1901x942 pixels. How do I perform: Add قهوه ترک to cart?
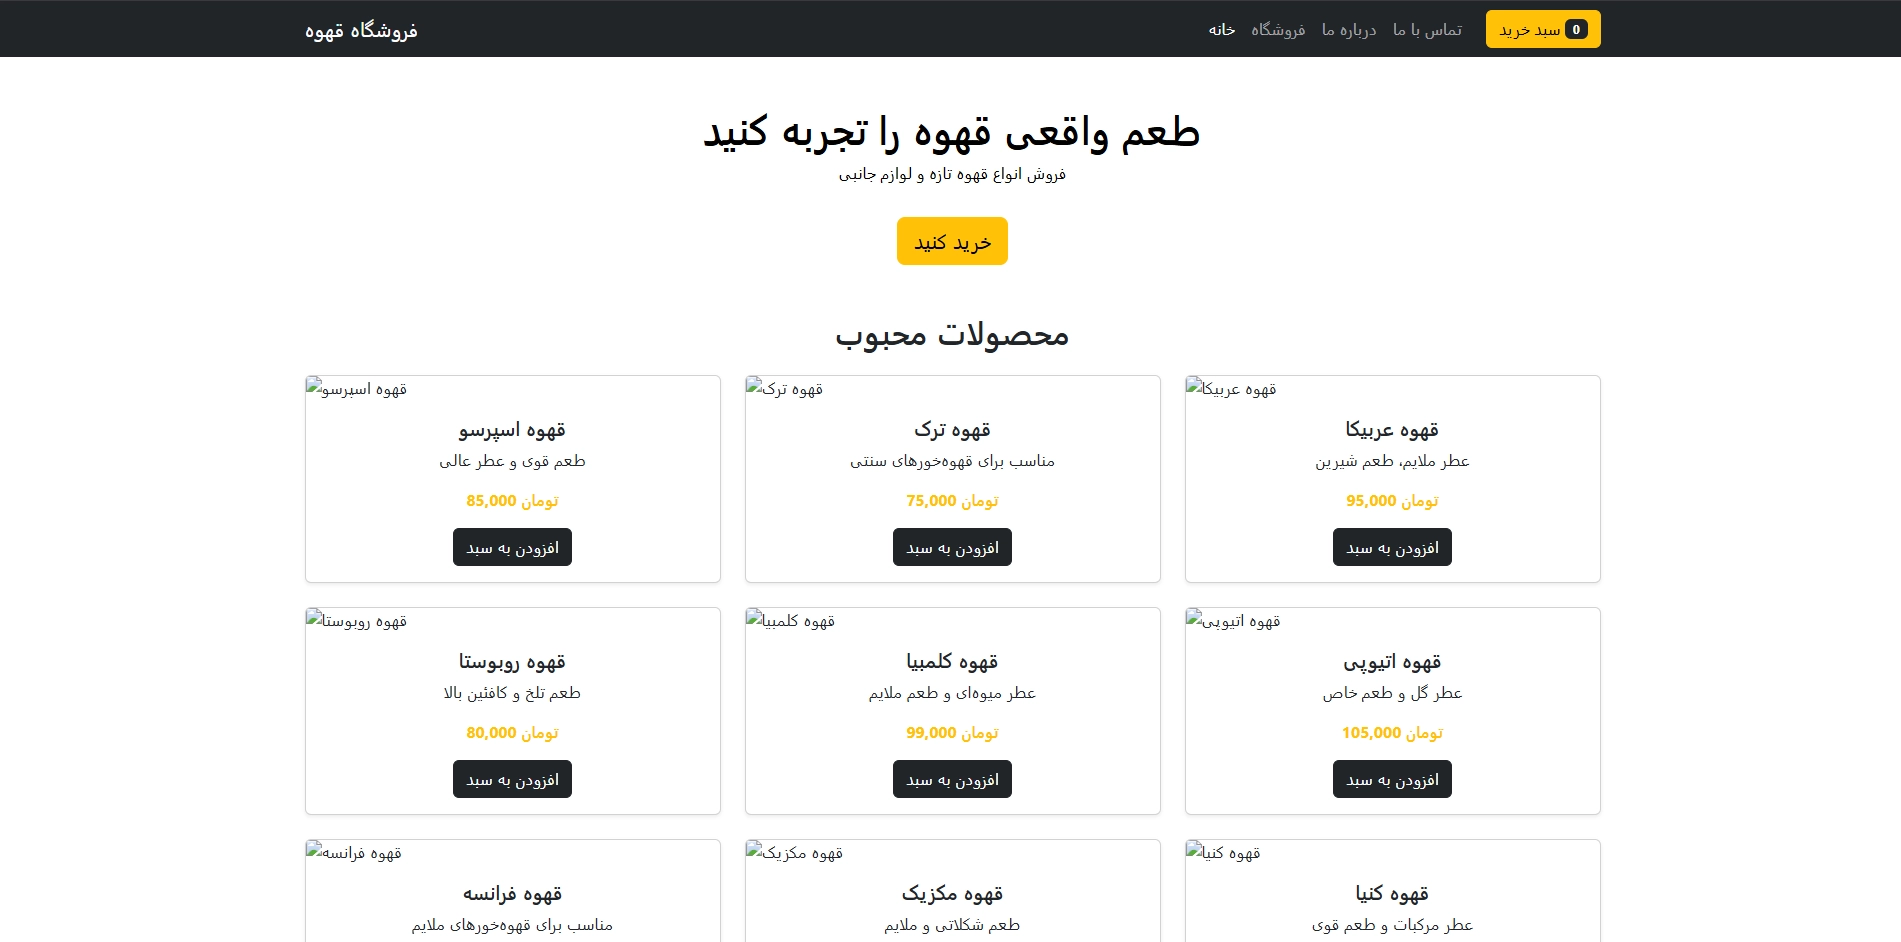[x=952, y=547]
